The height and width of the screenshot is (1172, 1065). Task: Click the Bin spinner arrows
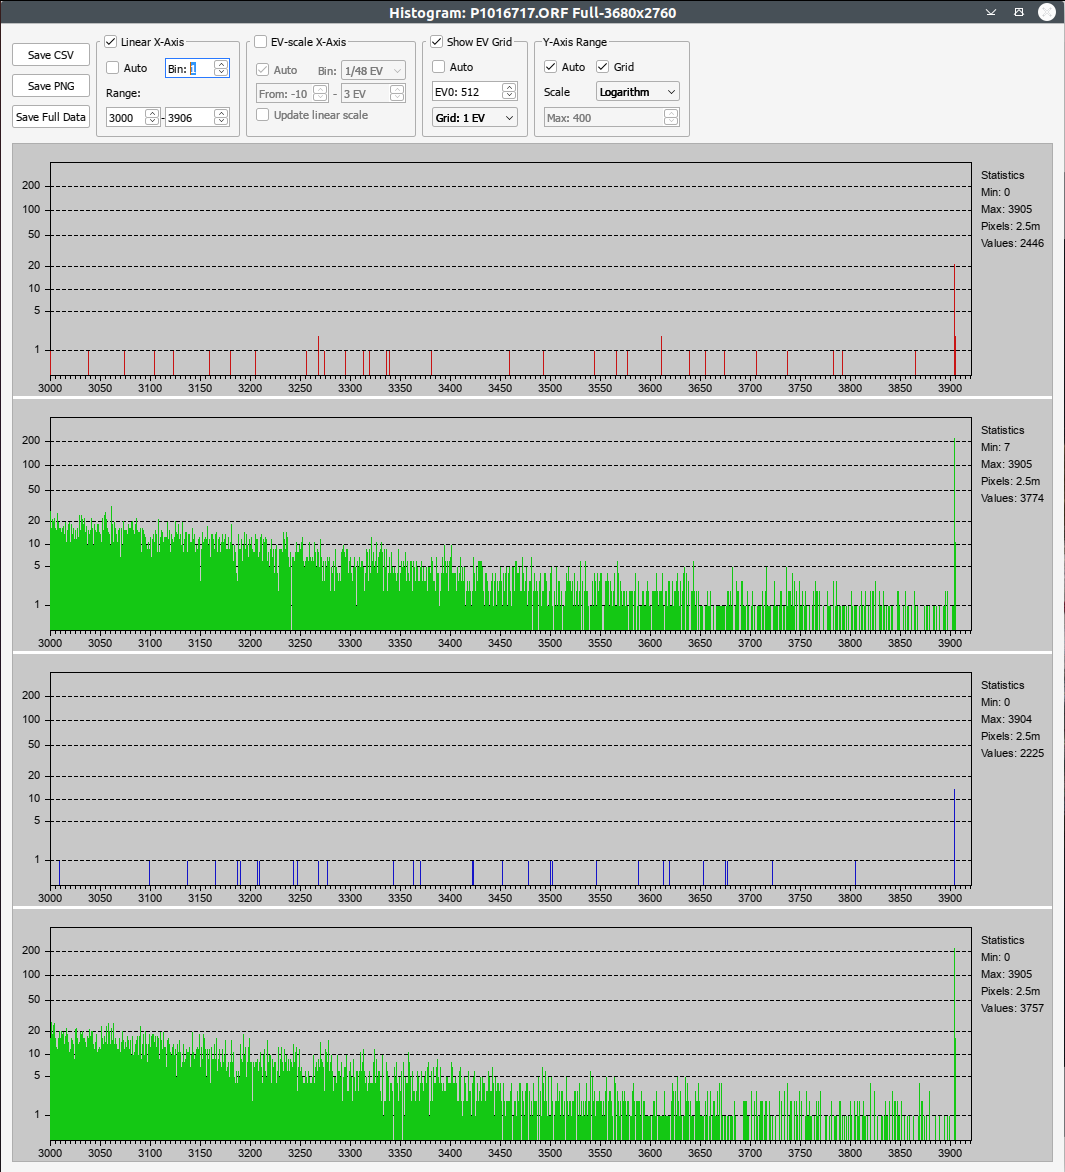click(221, 69)
